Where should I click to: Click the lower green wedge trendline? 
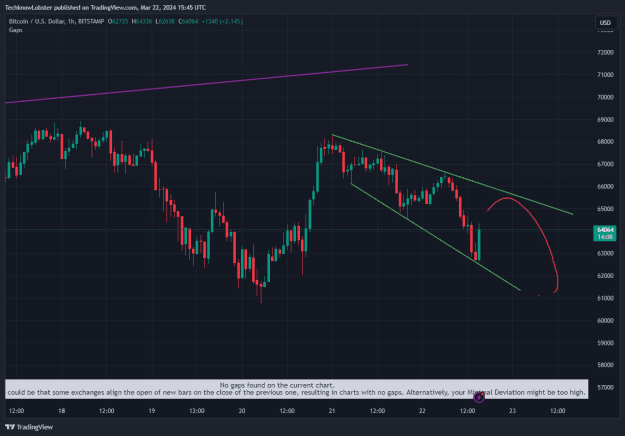click(x=435, y=237)
